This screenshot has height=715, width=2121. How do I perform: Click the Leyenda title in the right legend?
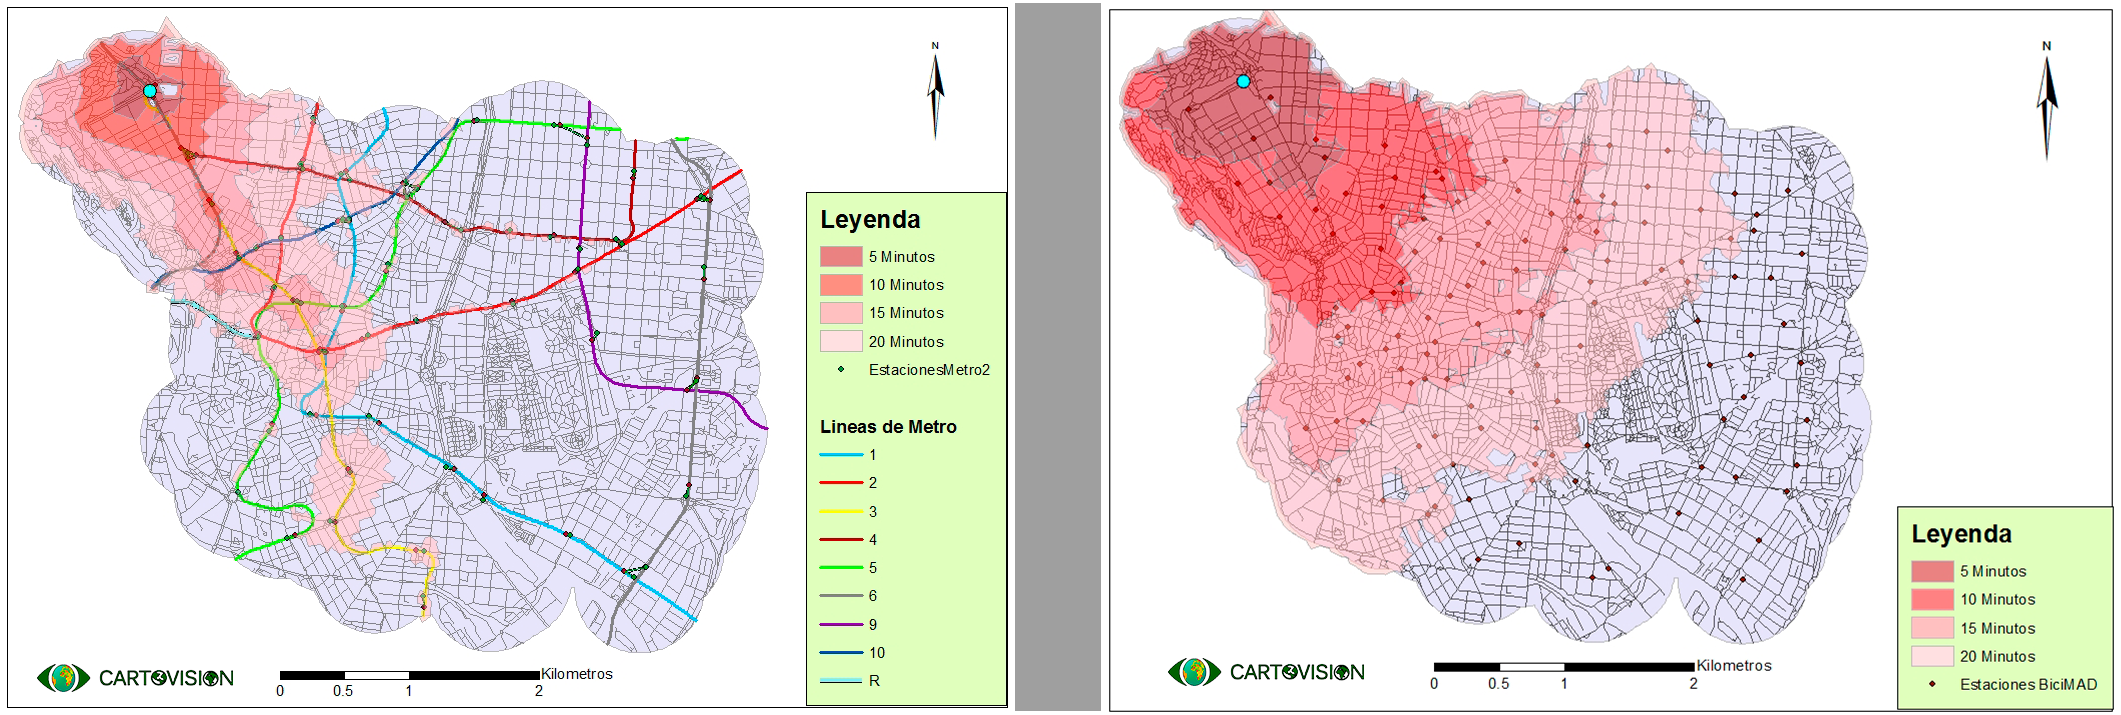(1961, 534)
